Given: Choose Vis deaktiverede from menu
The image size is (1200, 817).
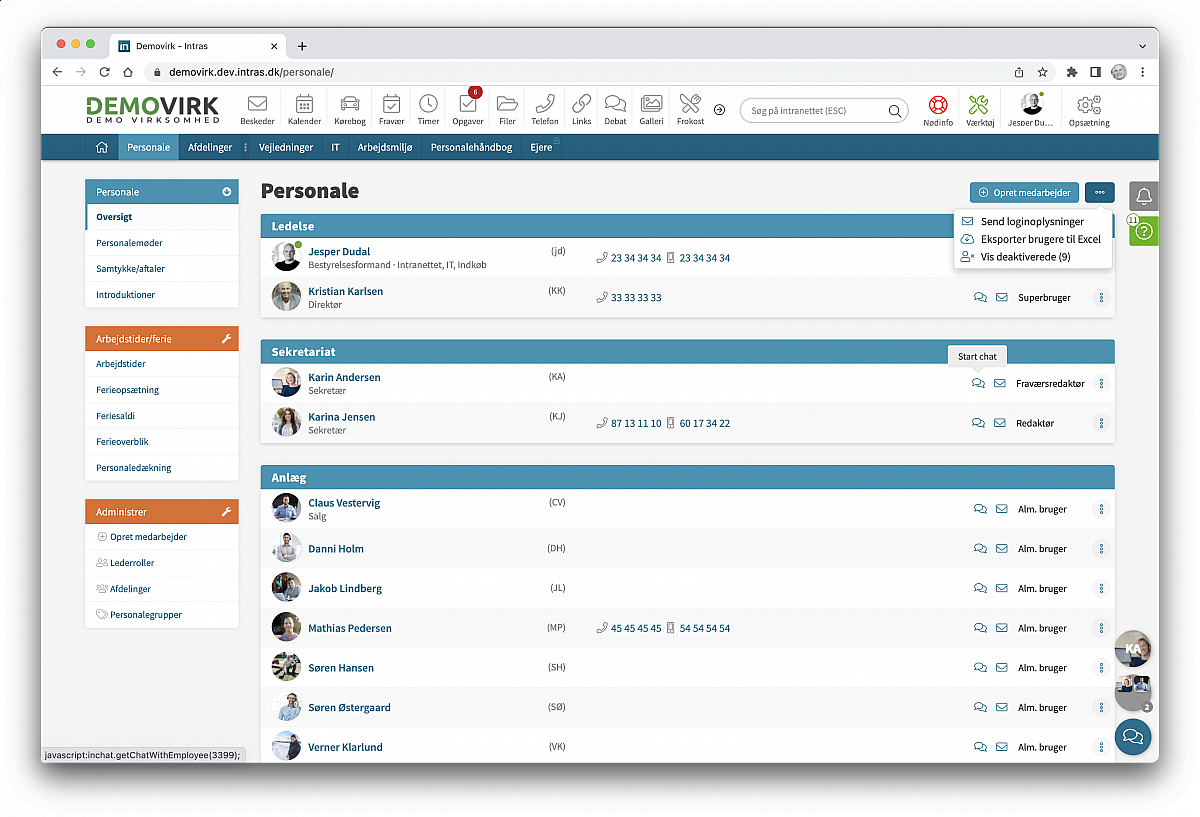Looking at the screenshot, I should 1025,257.
